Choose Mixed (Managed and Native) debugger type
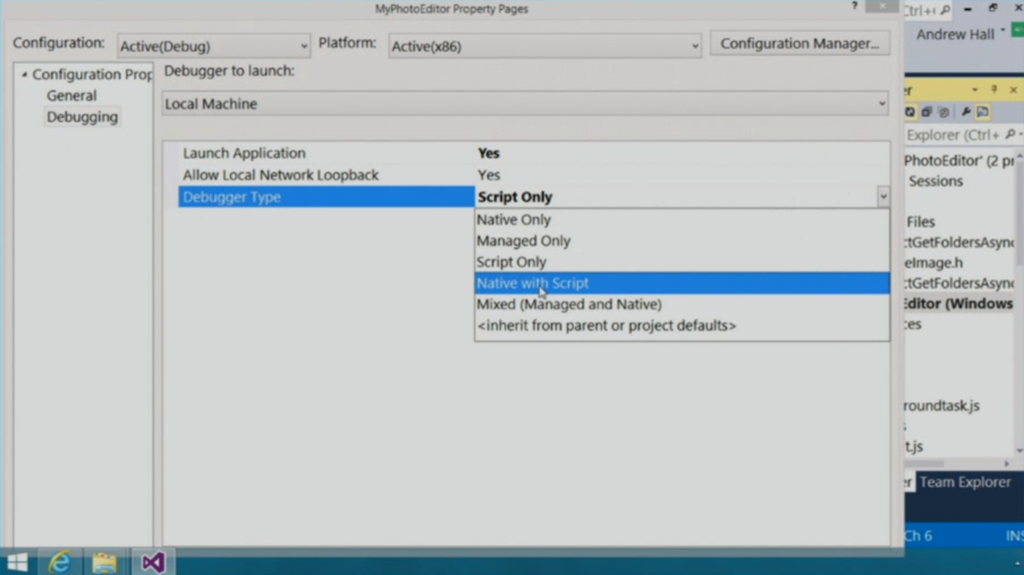Viewport: 1024px width, 575px height. tap(682, 304)
